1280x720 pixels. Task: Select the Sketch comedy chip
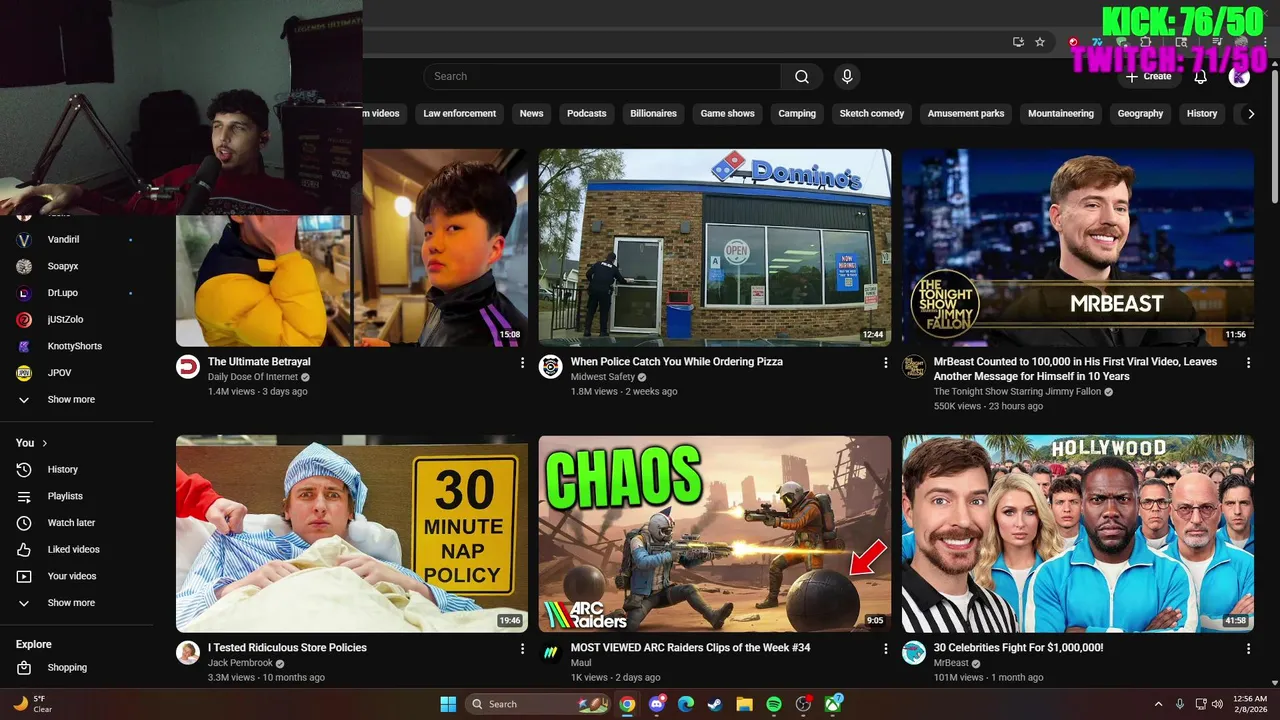pos(871,114)
